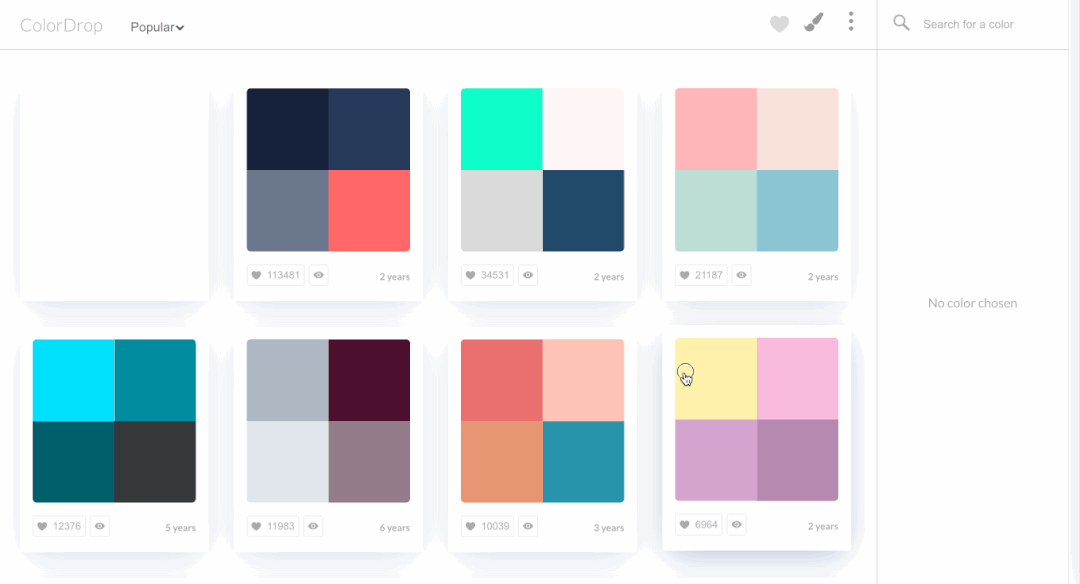Image resolution: width=1080 pixels, height=584 pixels.
Task: Toggle the eye view on the 113481 palette
Action: coord(319,275)
